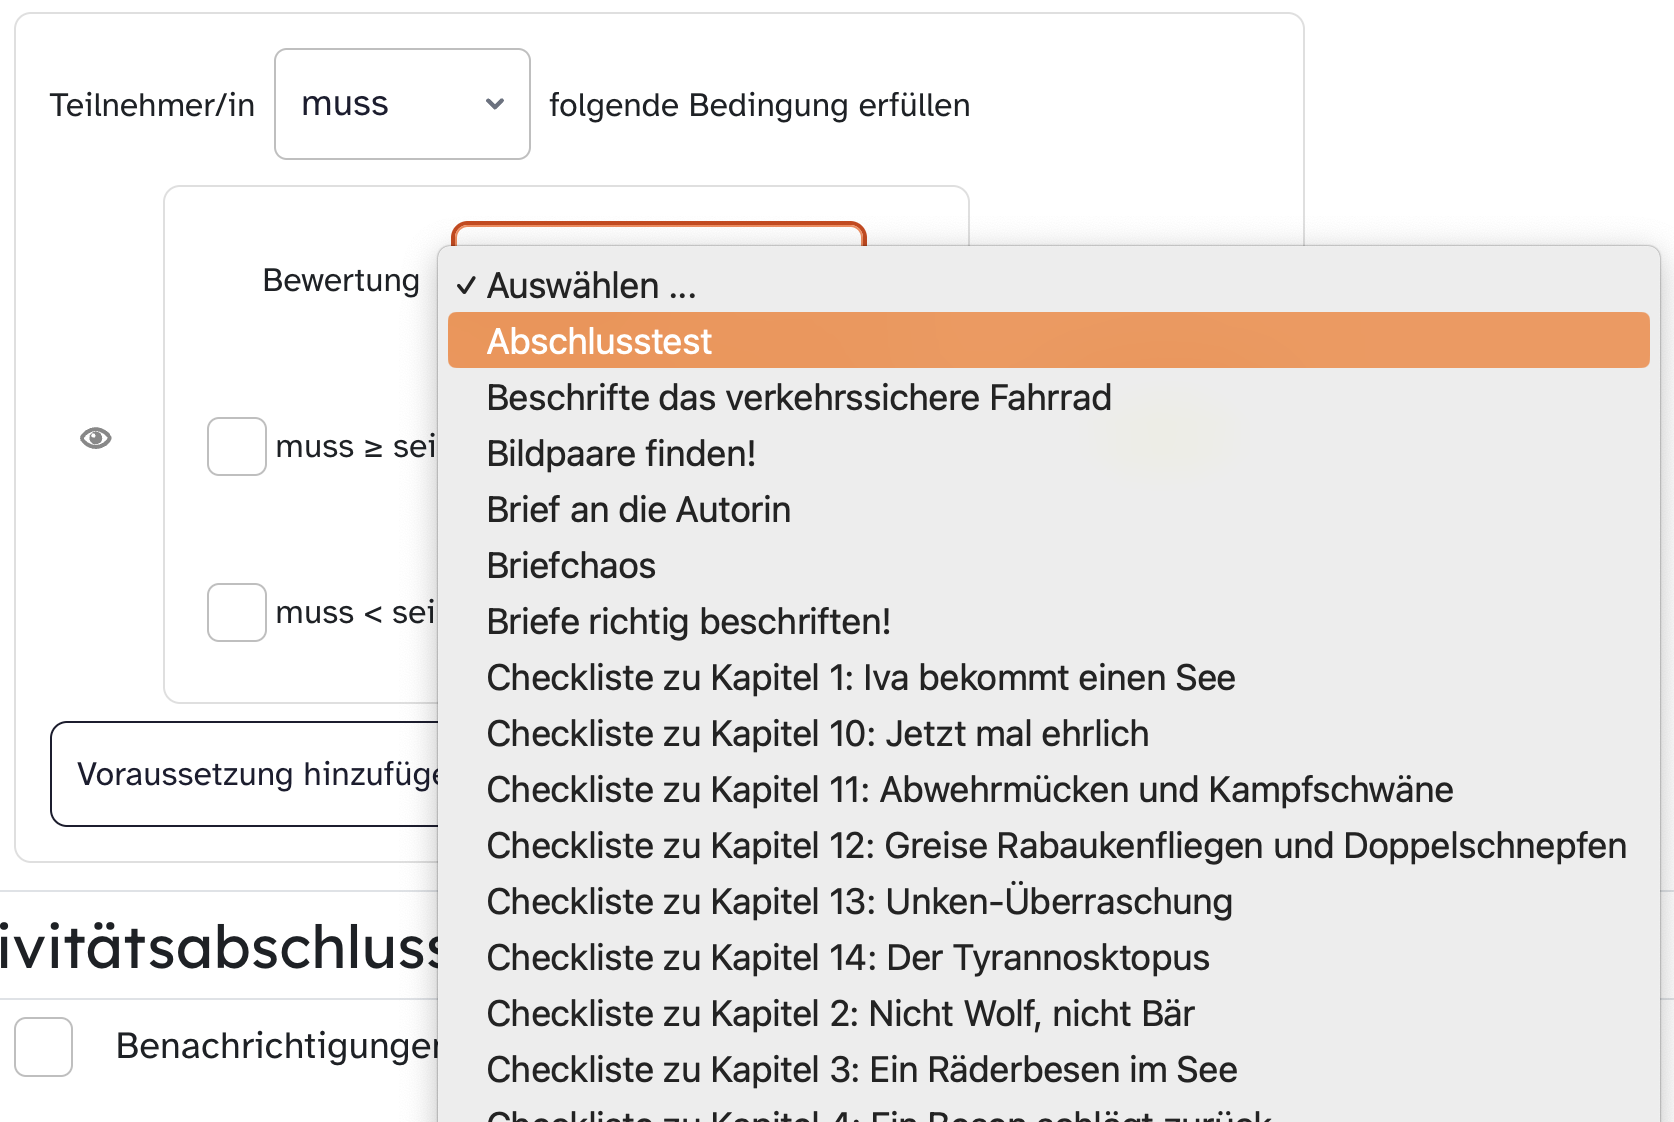The image size is (1674, 1122).
Task: Select Checkliste Kapitel 14: Der Tyrannosktopus
Action: (x=847, y=958)
